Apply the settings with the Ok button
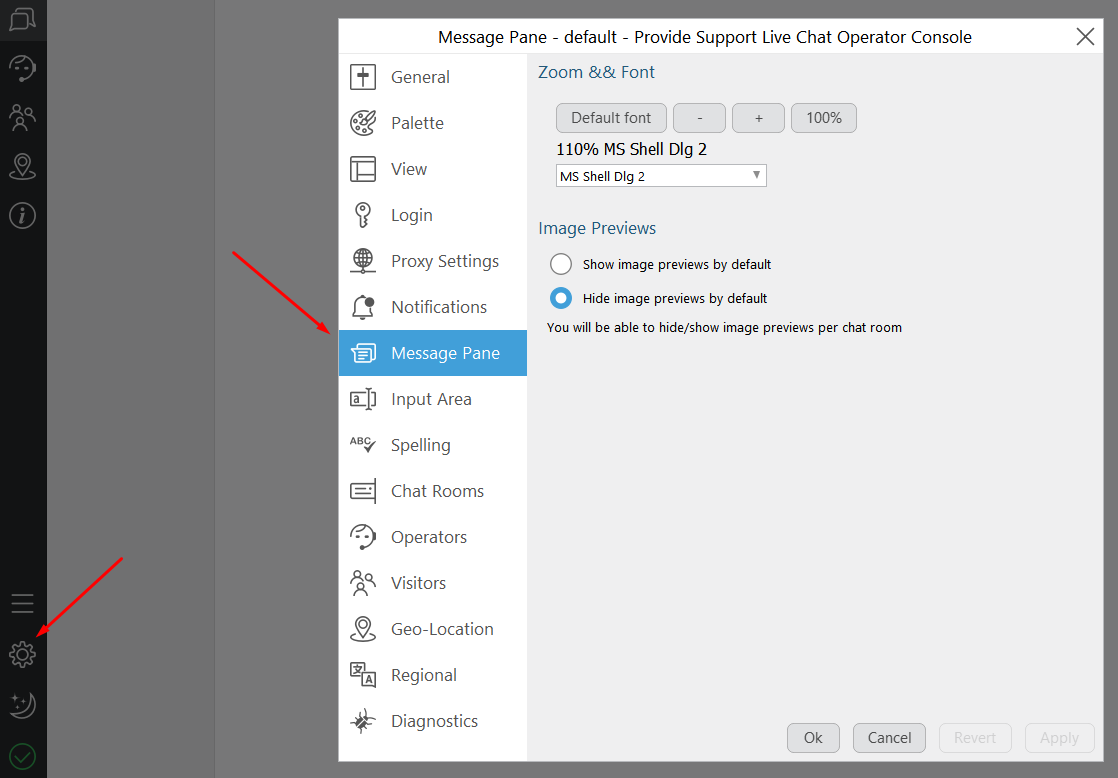This screenshot has width=1118, height=778. [x=813, y=737]
